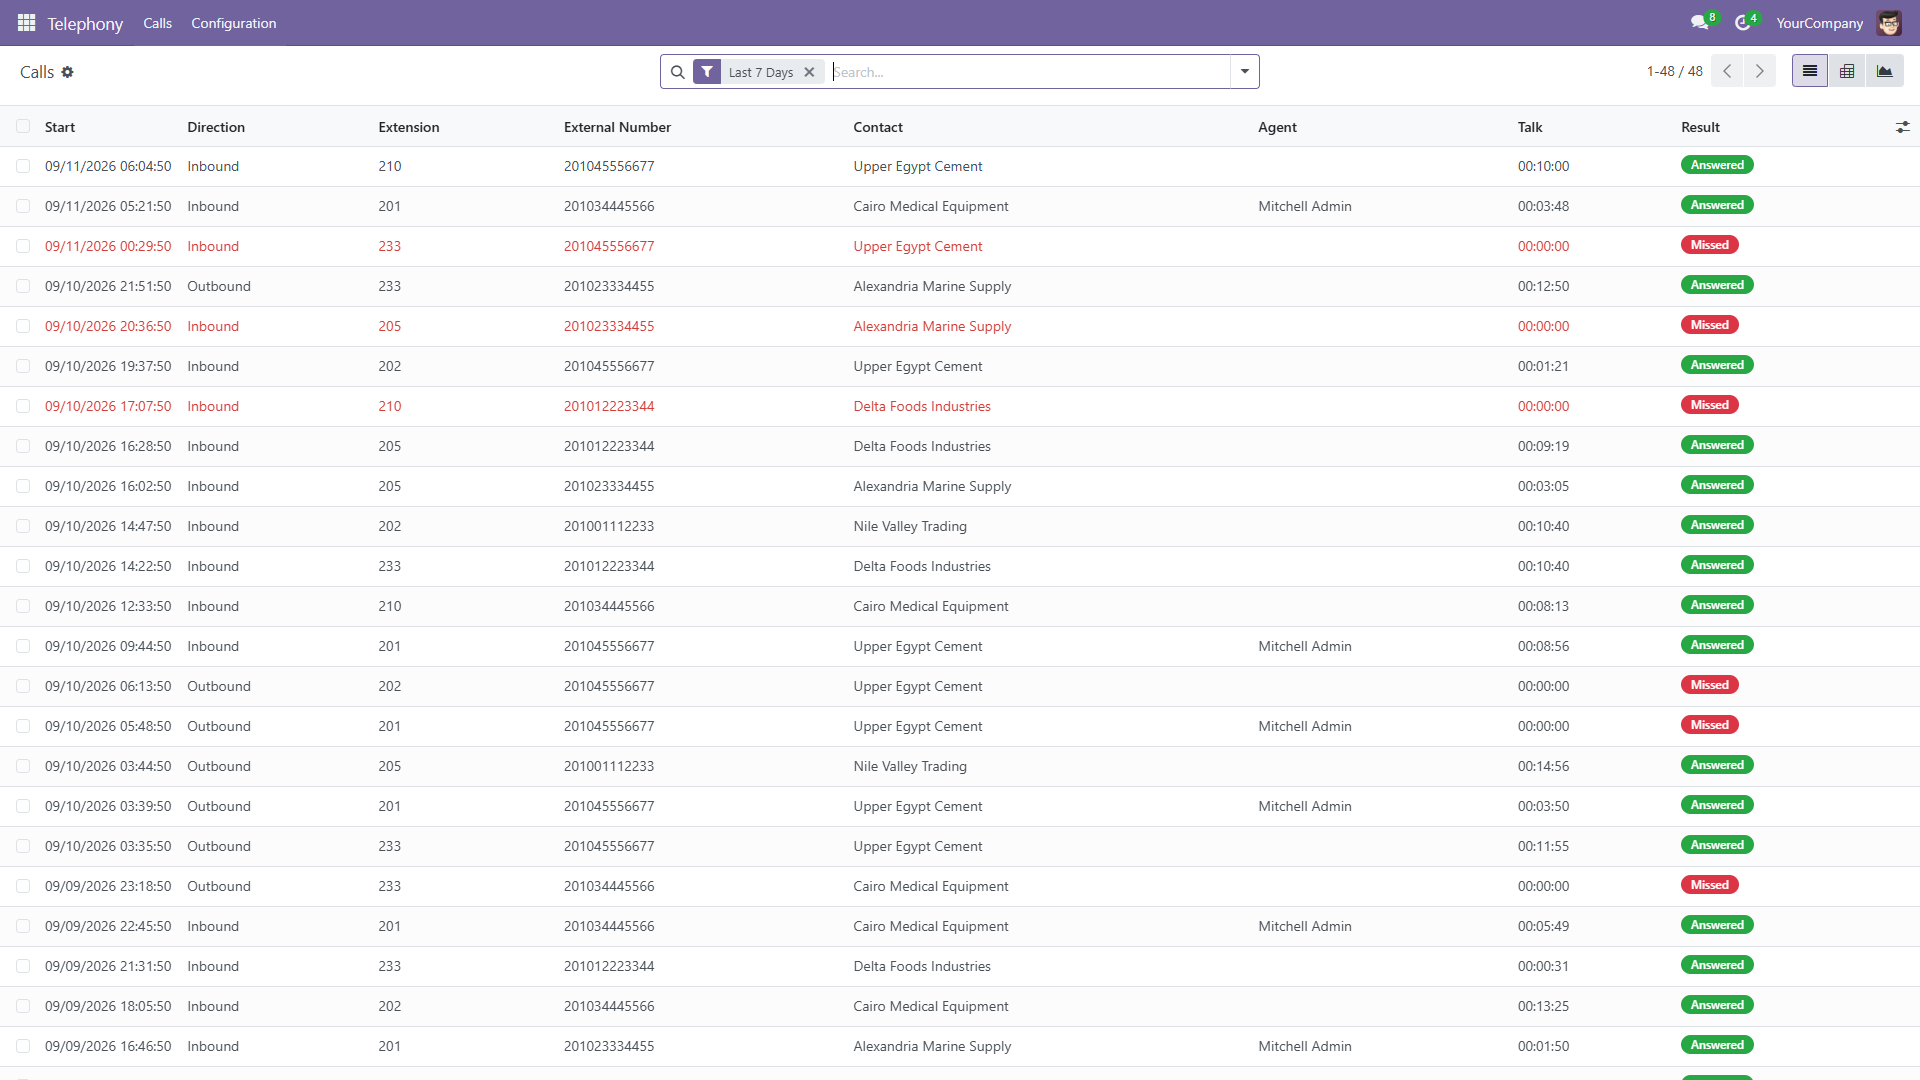
Task: Remove the Last 7 Days filter
Action: pos(809,72)
